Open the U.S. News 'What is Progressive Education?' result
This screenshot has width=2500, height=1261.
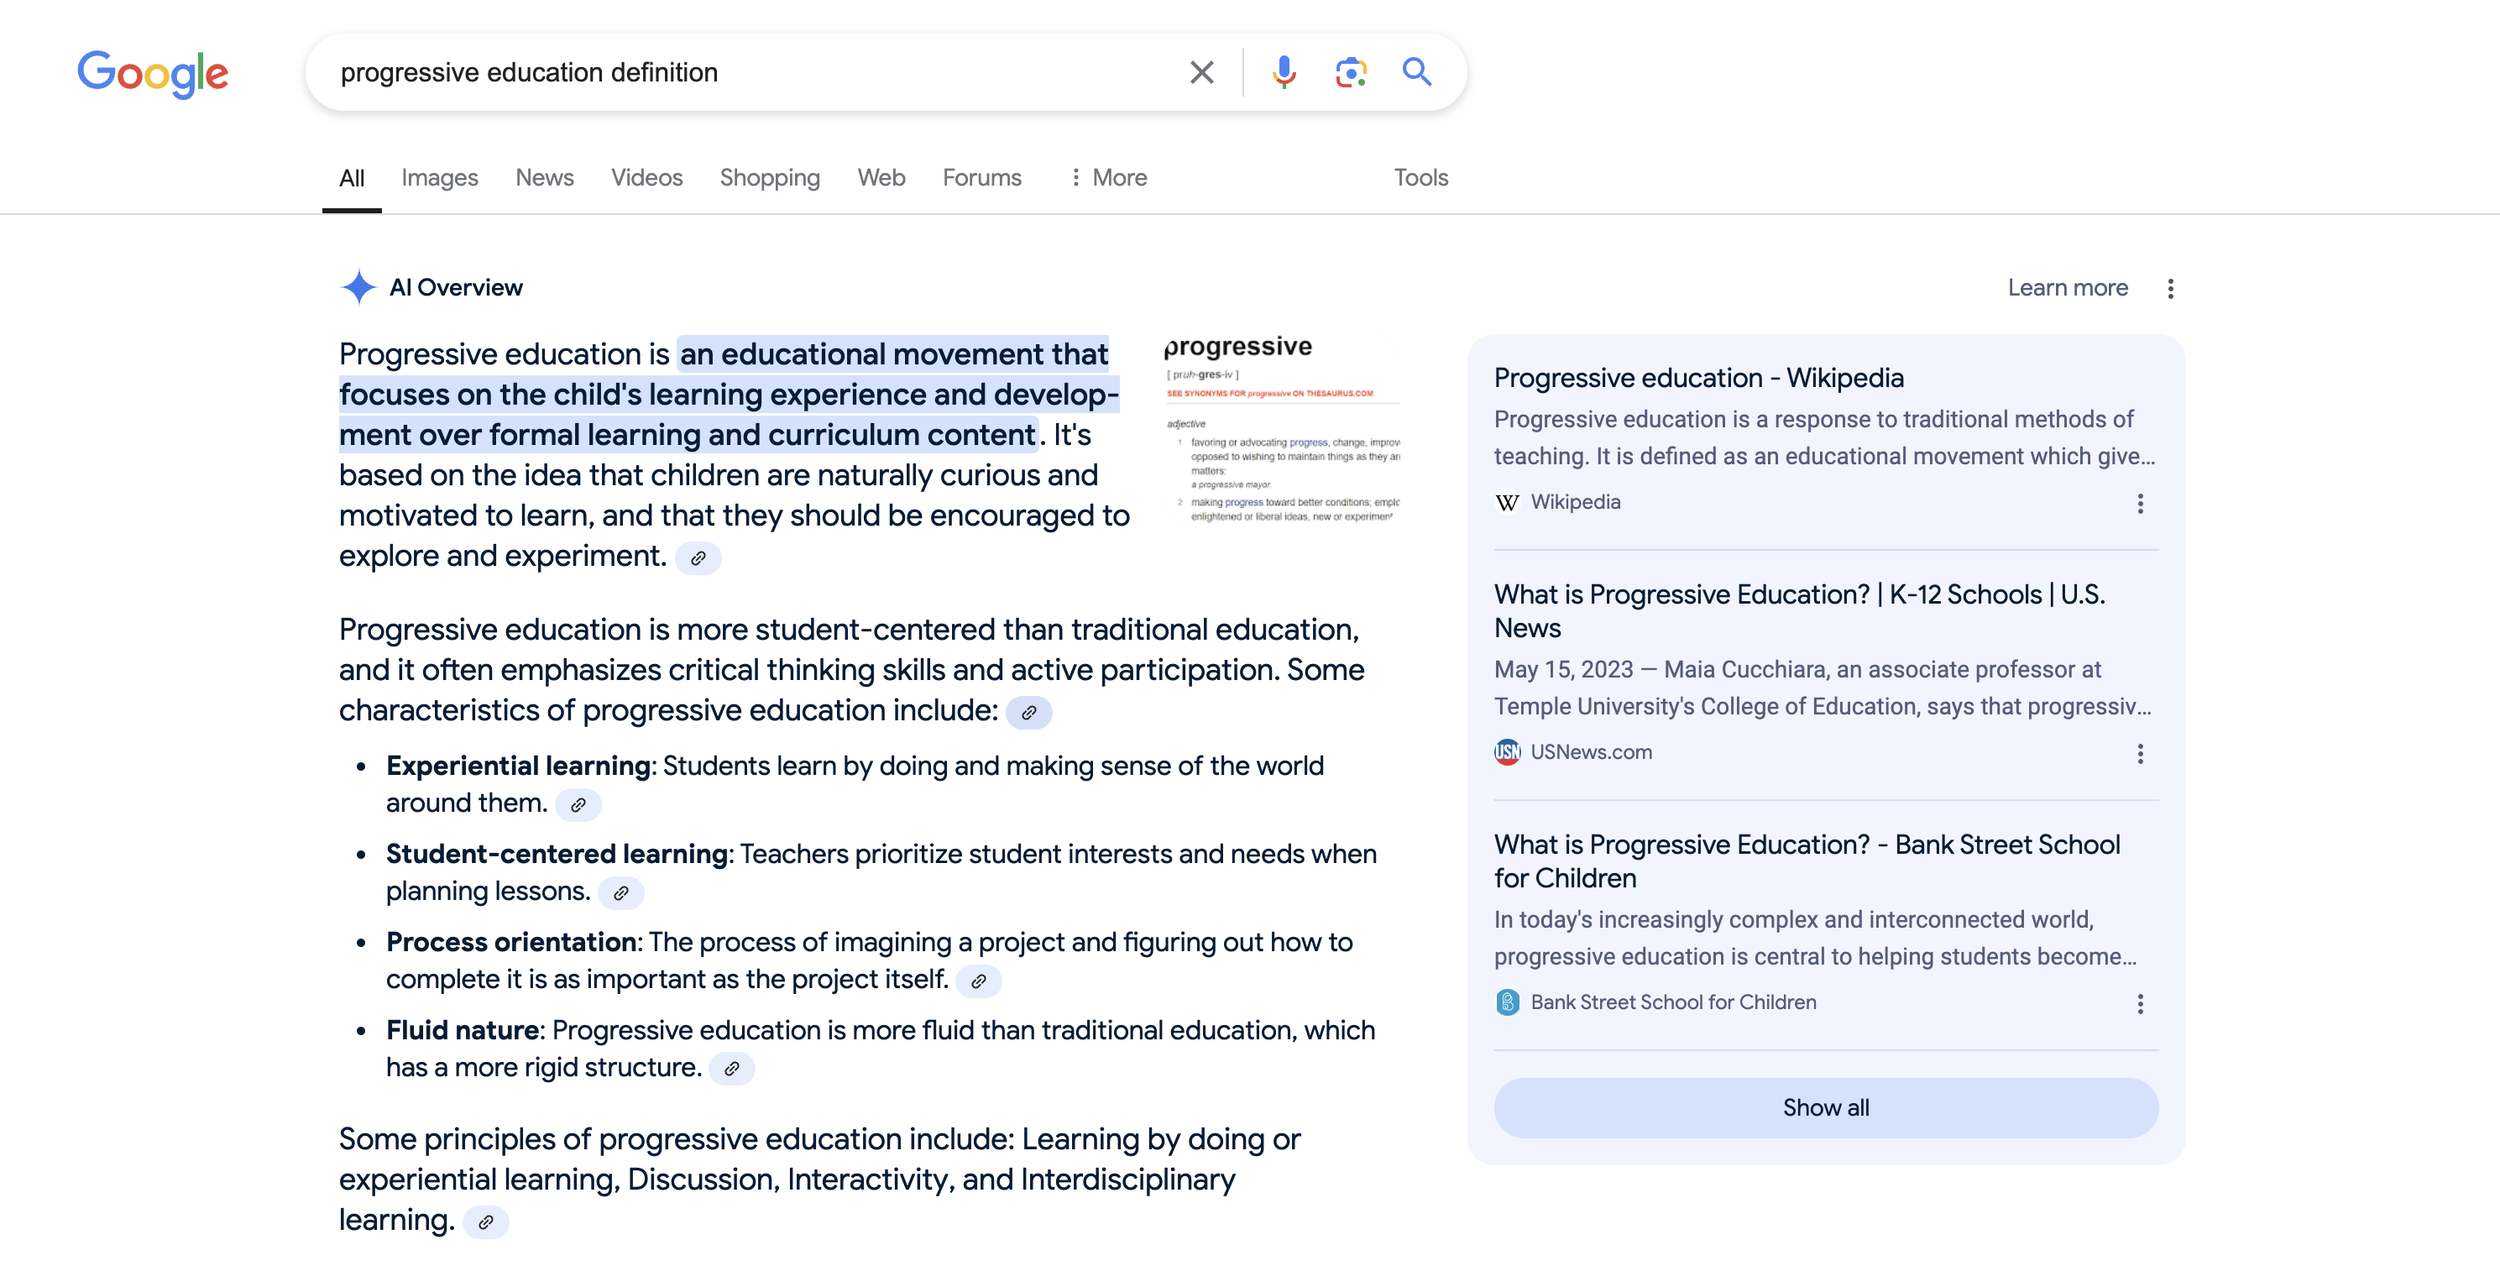click(1799, 611)
